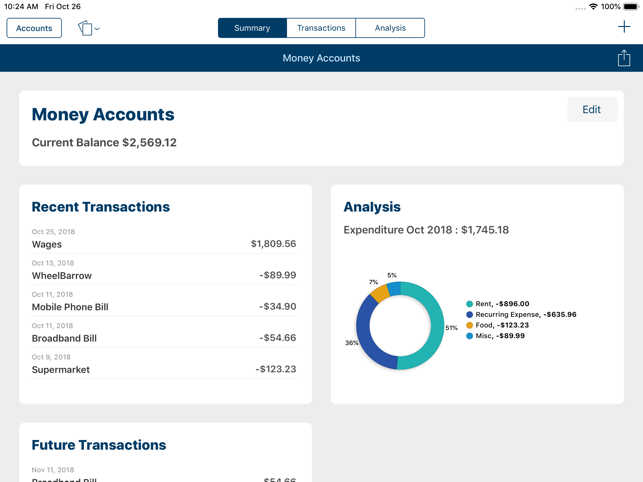
Task: Click the Future Transactions heading
Action: [x=99, y=445]
